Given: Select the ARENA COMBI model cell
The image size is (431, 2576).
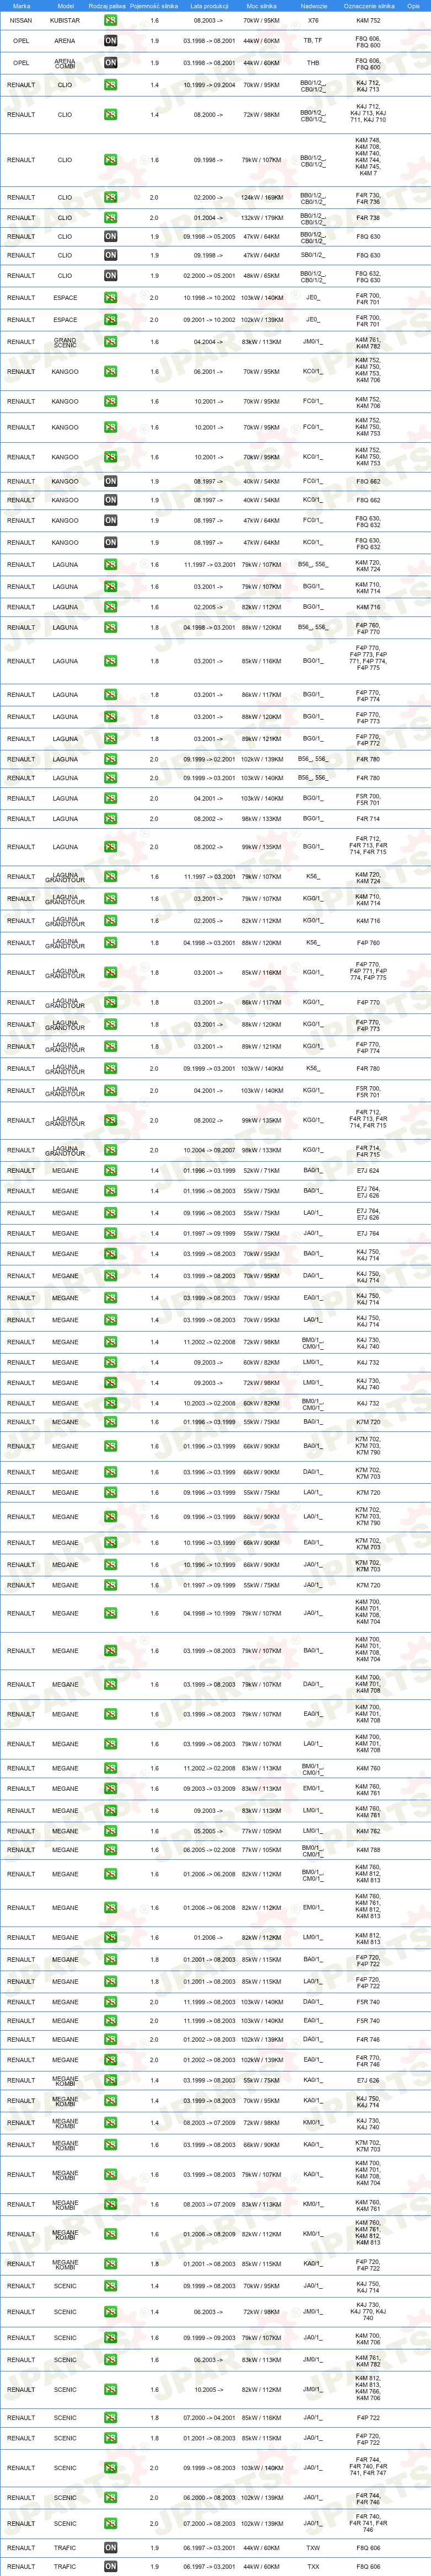Looking at the screenshot, I should 65,63.
